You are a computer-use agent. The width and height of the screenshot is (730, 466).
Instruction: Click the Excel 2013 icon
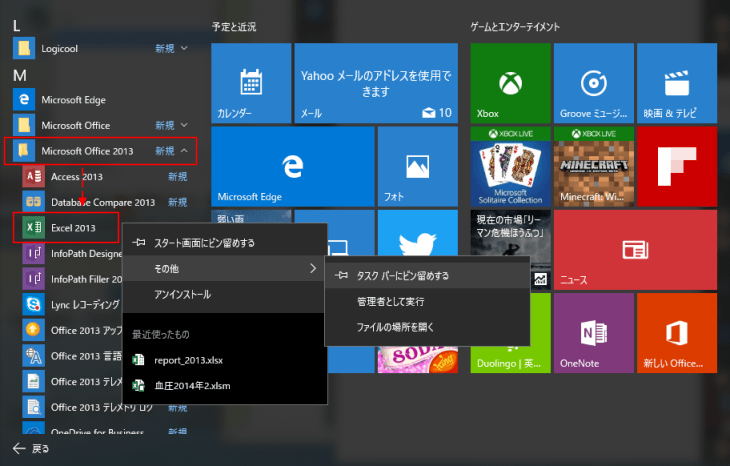34,228
